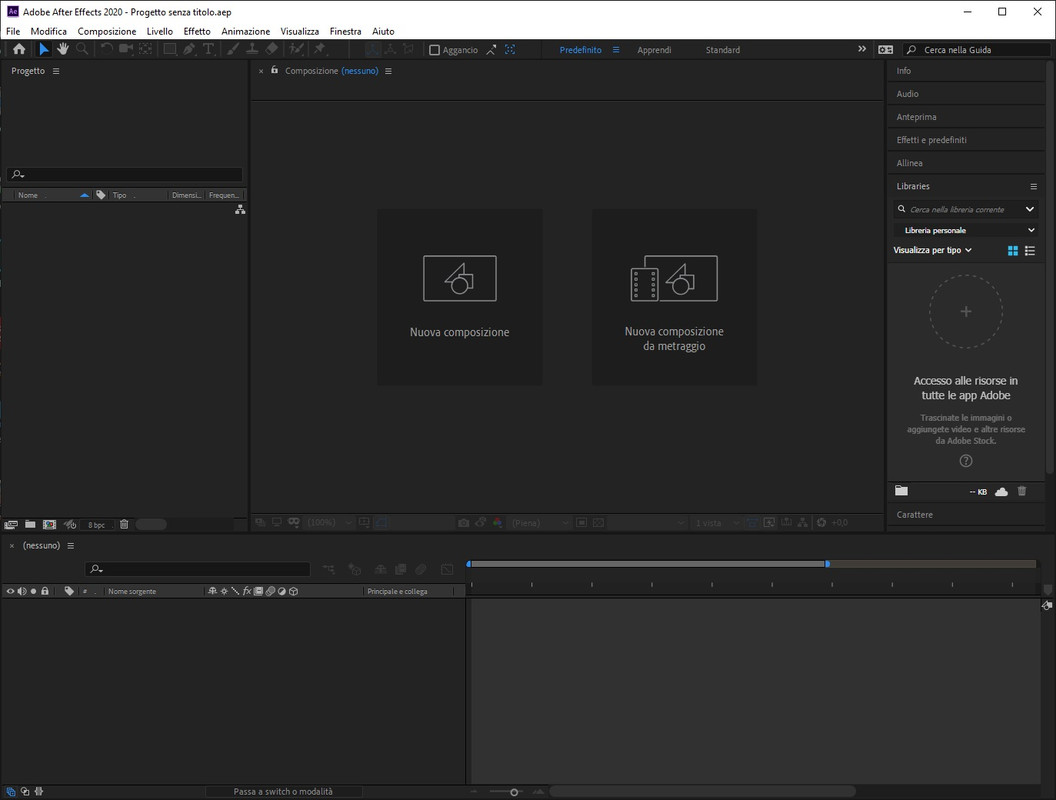Switch to Apprendi workspace

[x=654, y=50]
